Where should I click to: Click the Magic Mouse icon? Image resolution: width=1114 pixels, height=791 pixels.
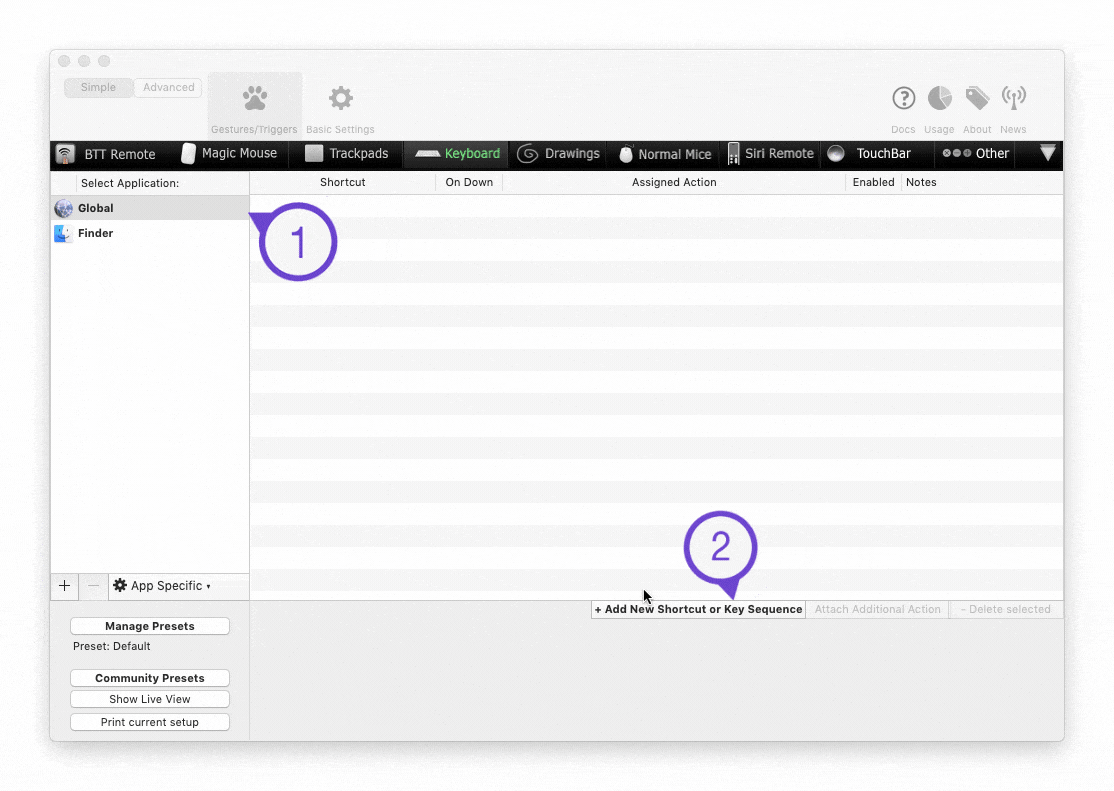point(188,154)
